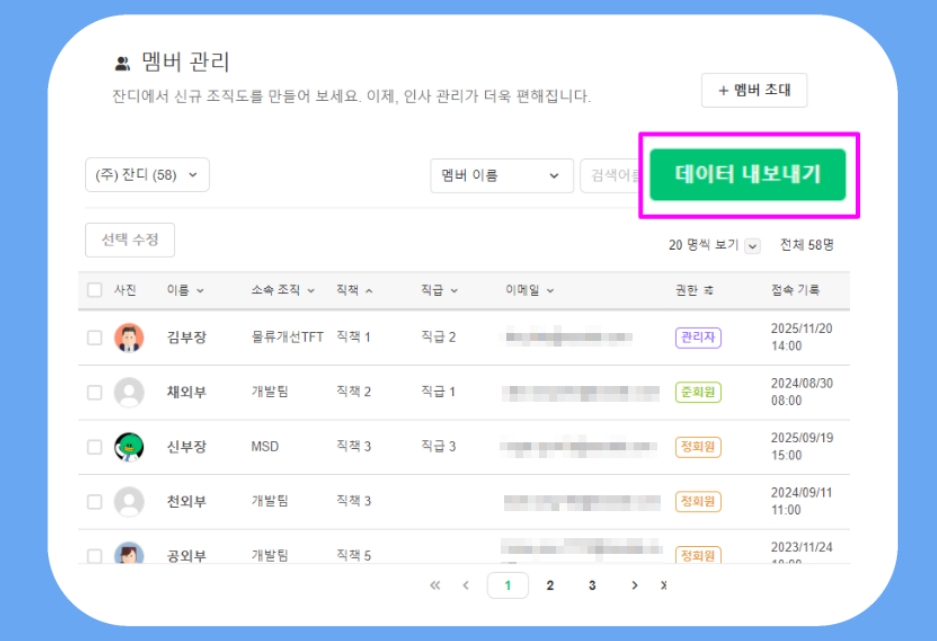Open the (주) 잔디 (58) organization dropdown
937x641 pixels.
[147, 175]
